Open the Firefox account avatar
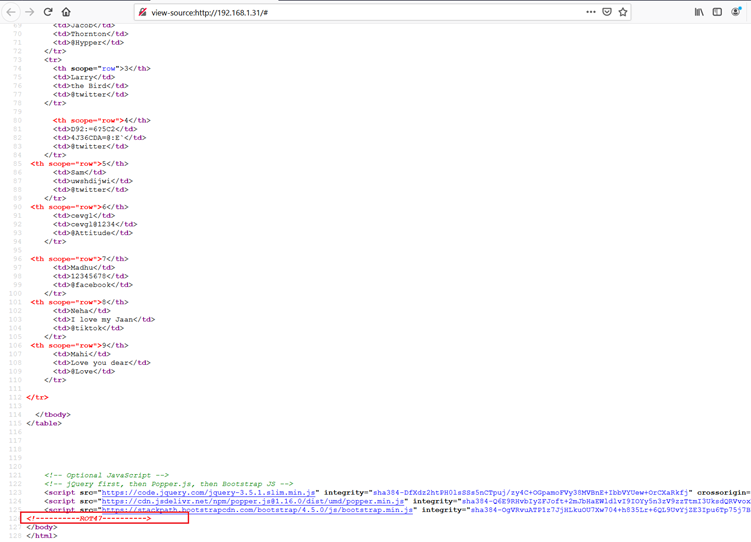The width and height of the screenshot is (751, 542). tap(736, 12)
